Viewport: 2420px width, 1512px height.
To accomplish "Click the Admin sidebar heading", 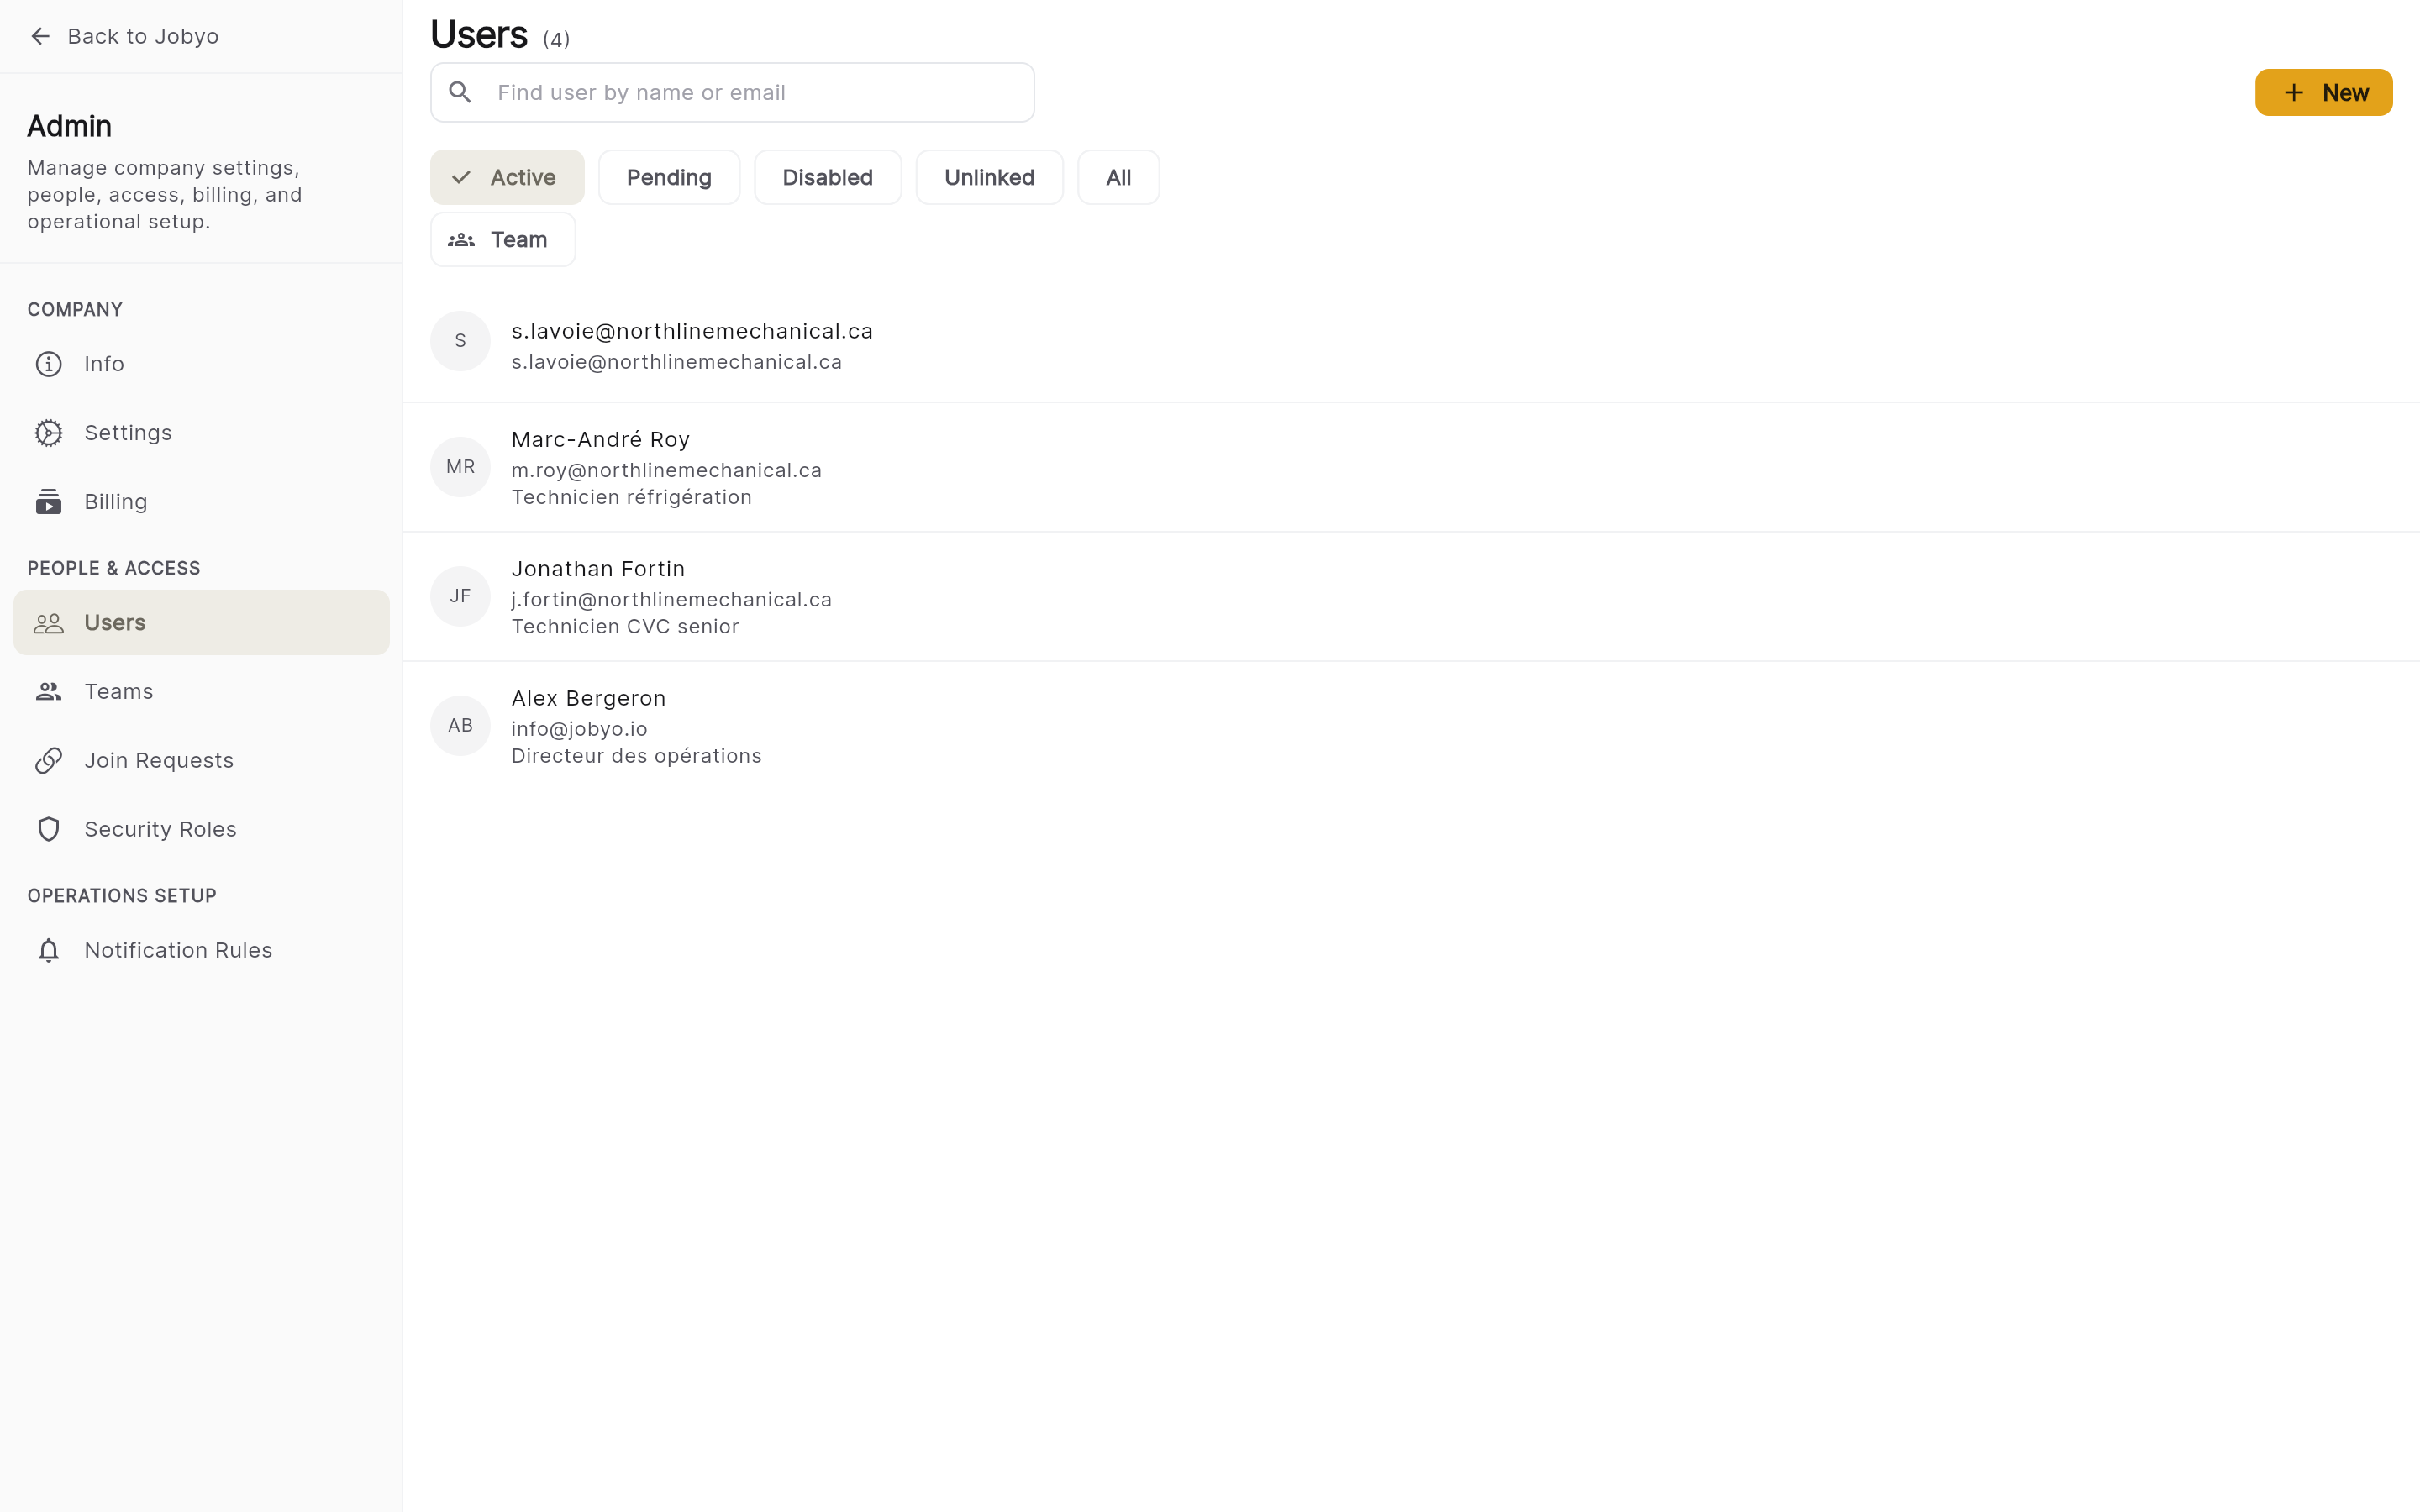I will [69, 127].
